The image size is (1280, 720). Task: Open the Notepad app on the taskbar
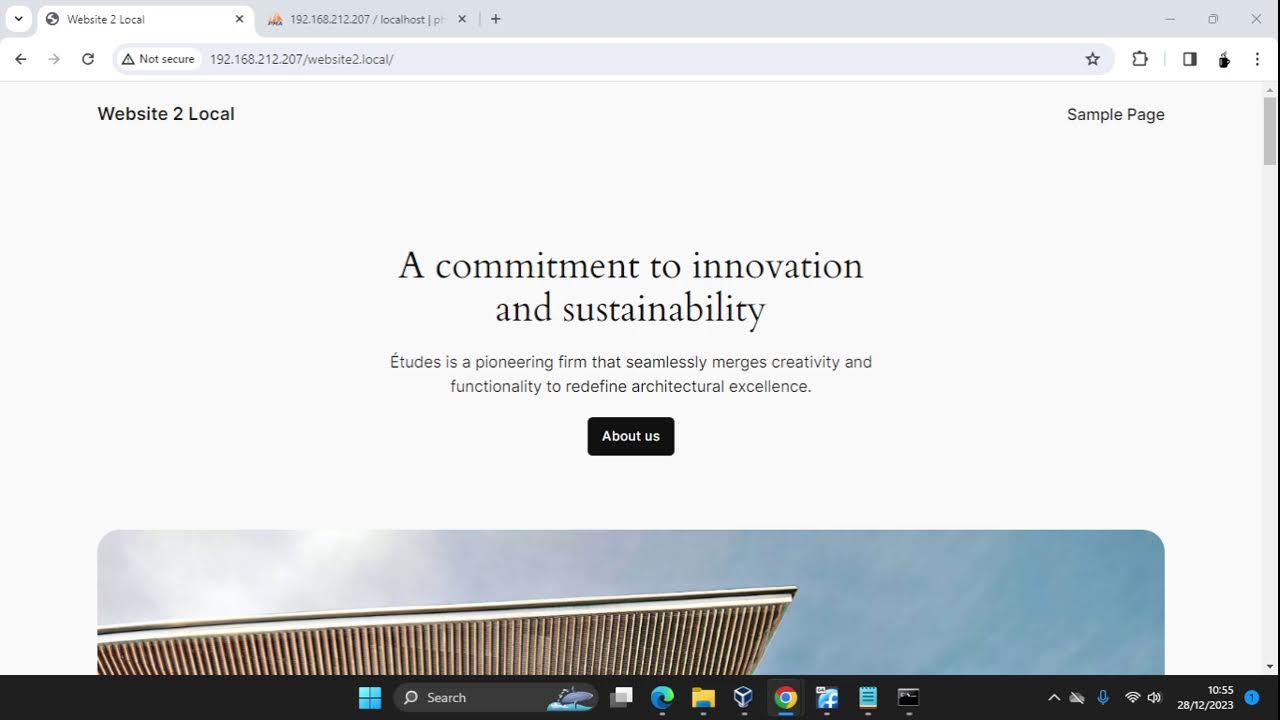point(868,697)
